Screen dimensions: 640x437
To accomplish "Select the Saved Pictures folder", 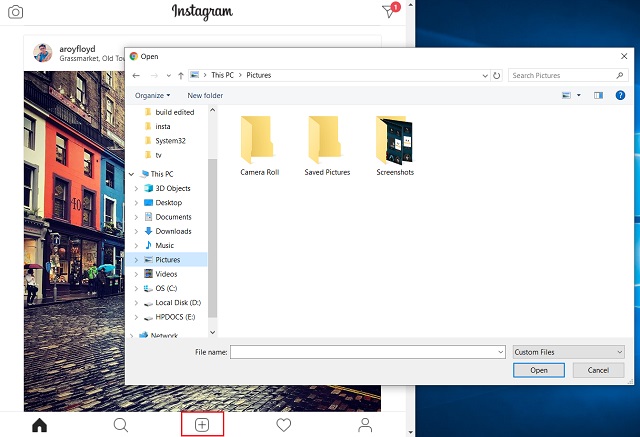I will click(x=327, y=145).
